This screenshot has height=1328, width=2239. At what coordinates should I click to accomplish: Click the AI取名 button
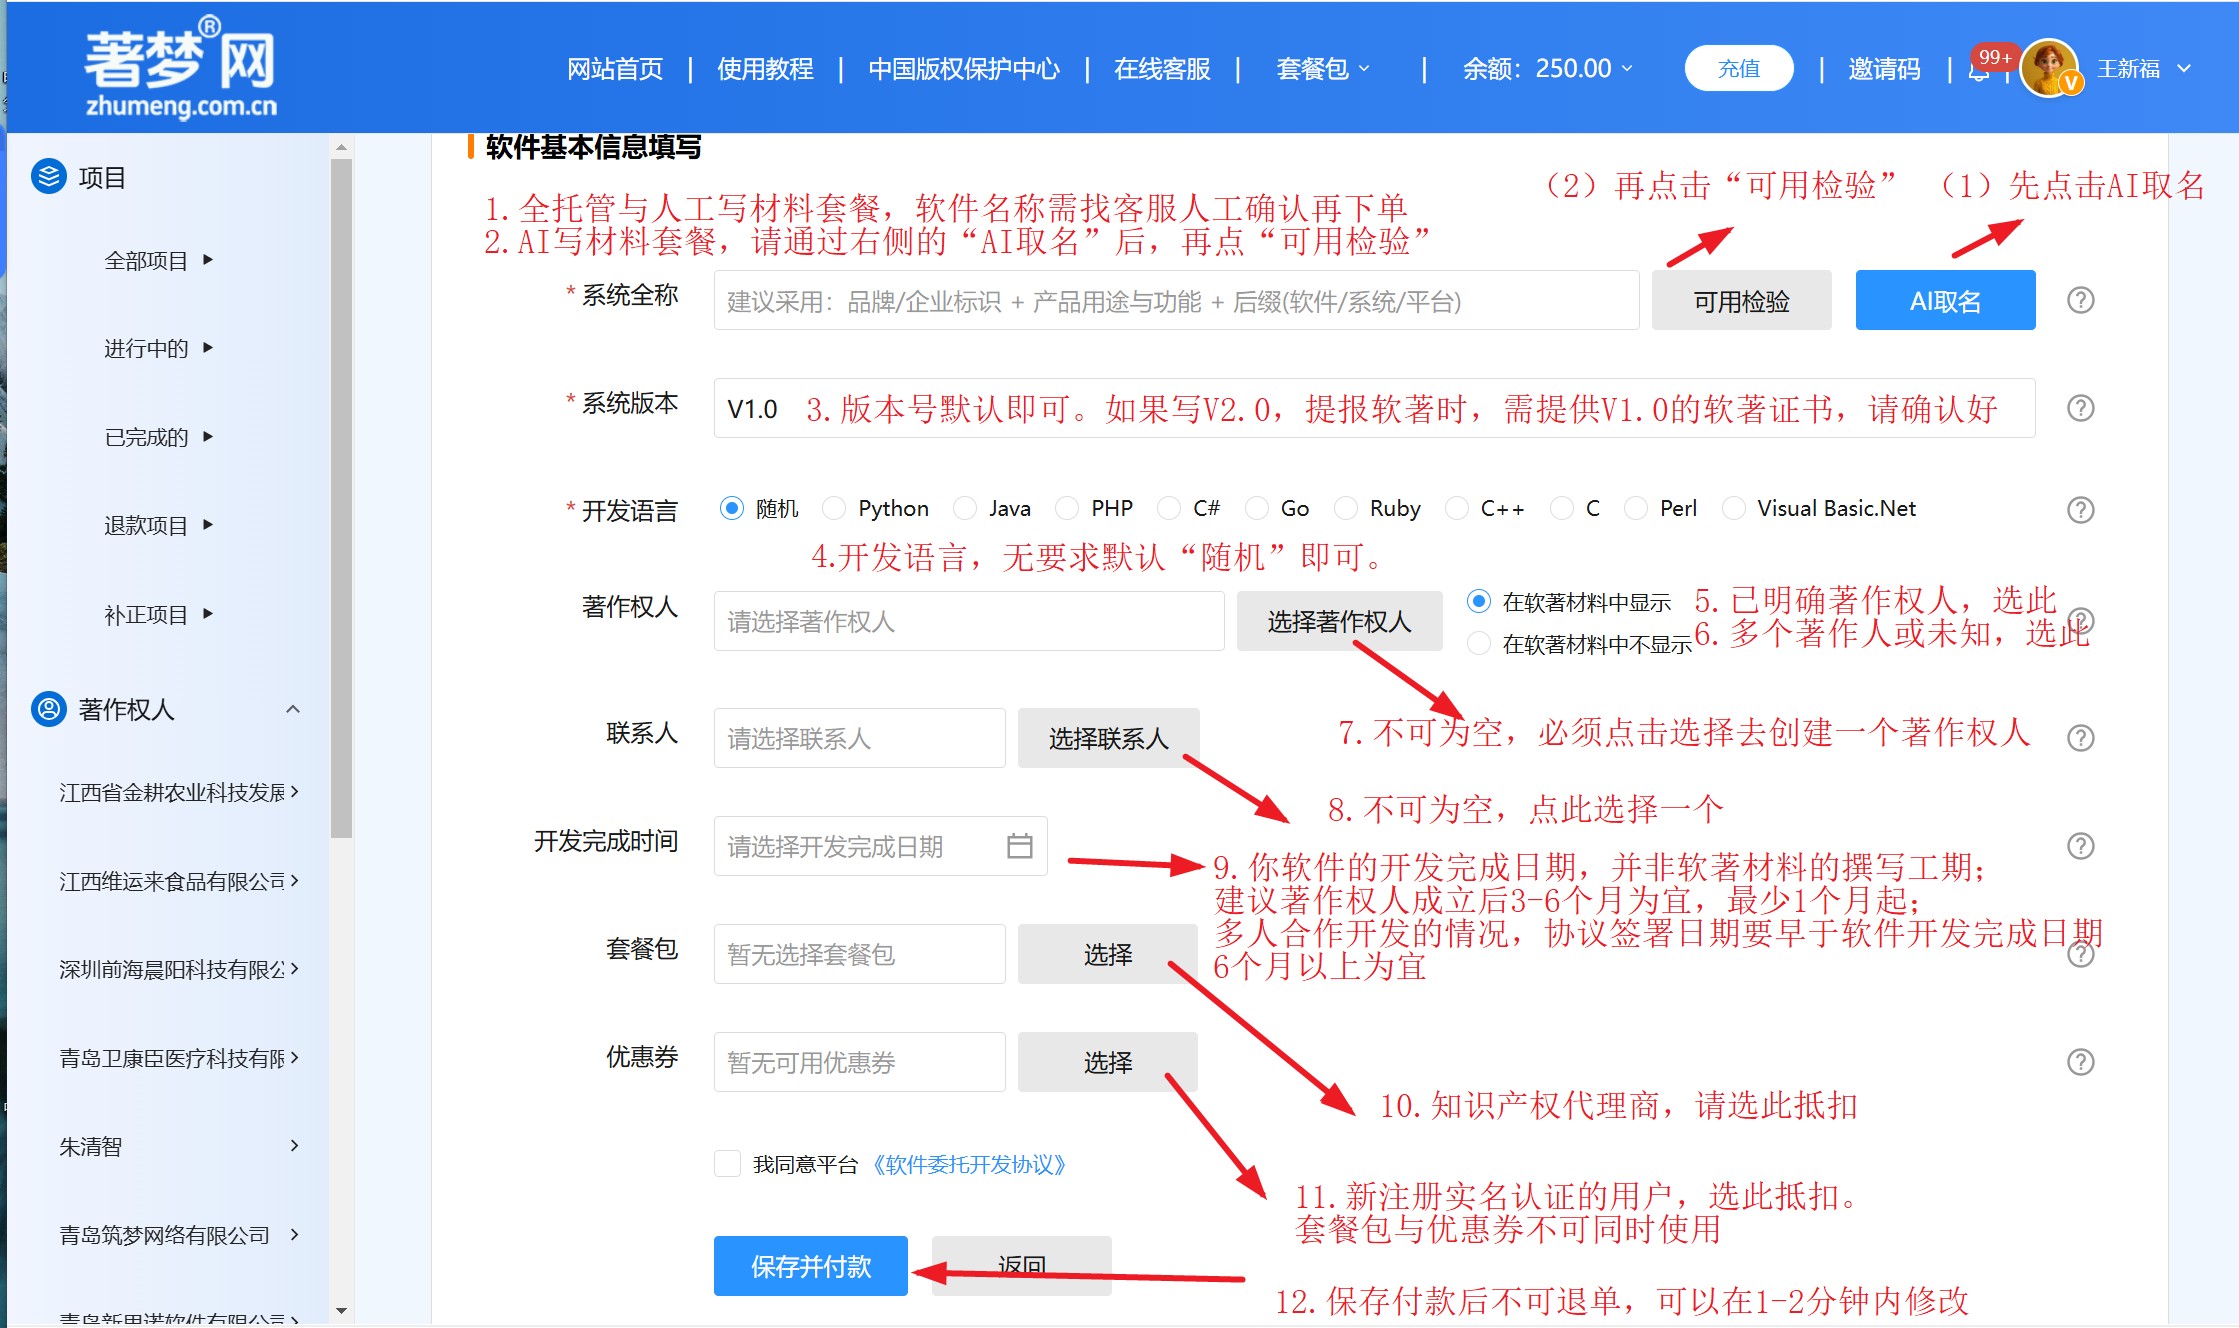[x=1945, y=301]
